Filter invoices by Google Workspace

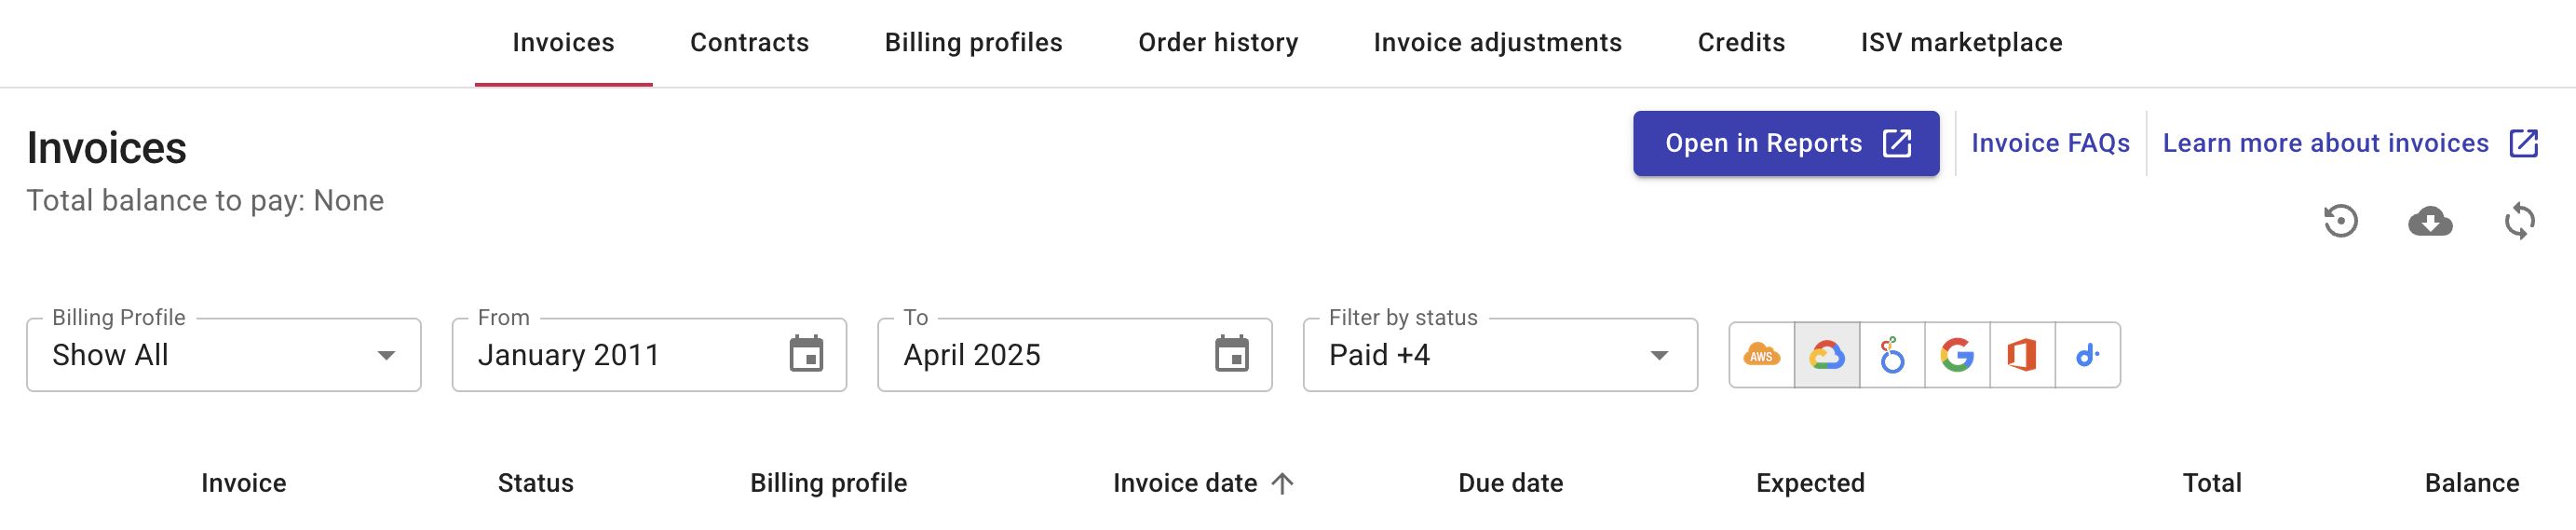[1956, 355]
